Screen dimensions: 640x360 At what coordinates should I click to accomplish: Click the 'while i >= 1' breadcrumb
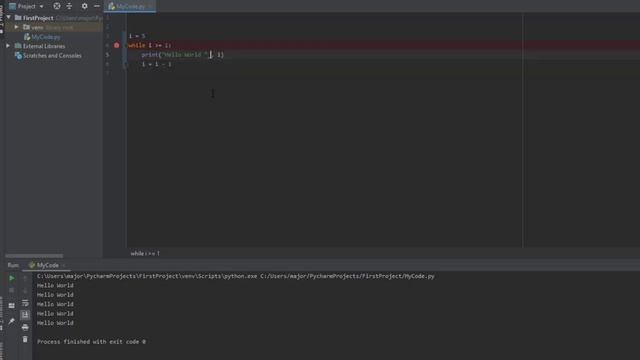click(145, 253)
